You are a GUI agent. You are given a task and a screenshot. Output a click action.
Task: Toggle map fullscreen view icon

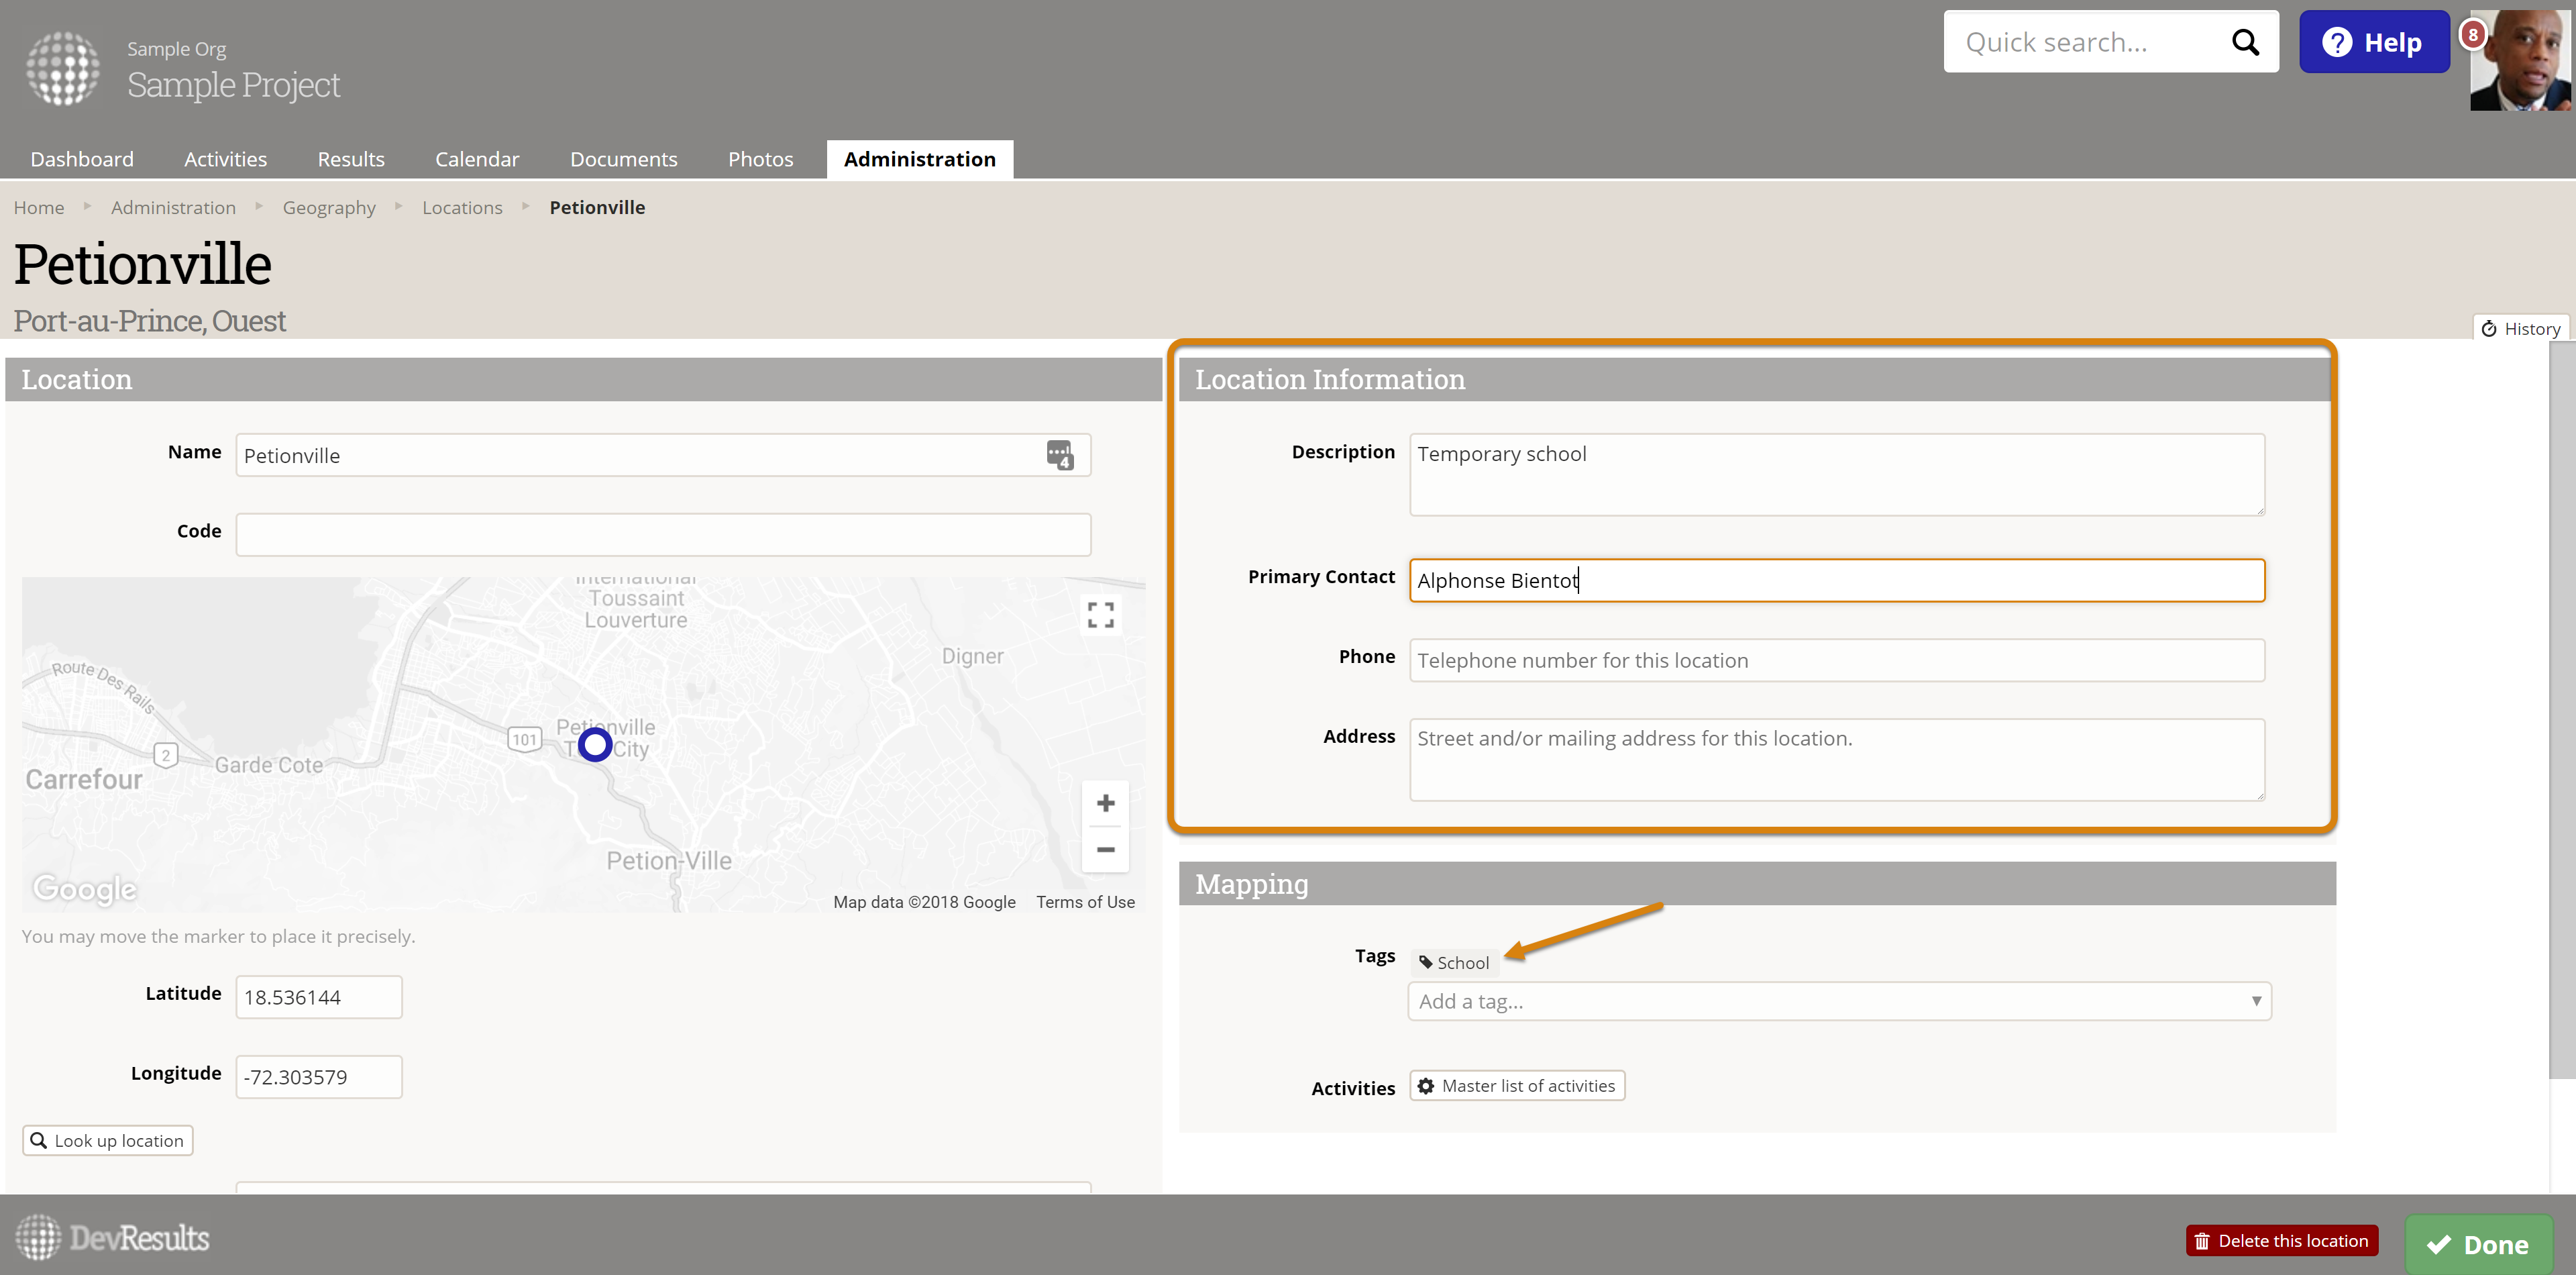(x=1100, y=614)
